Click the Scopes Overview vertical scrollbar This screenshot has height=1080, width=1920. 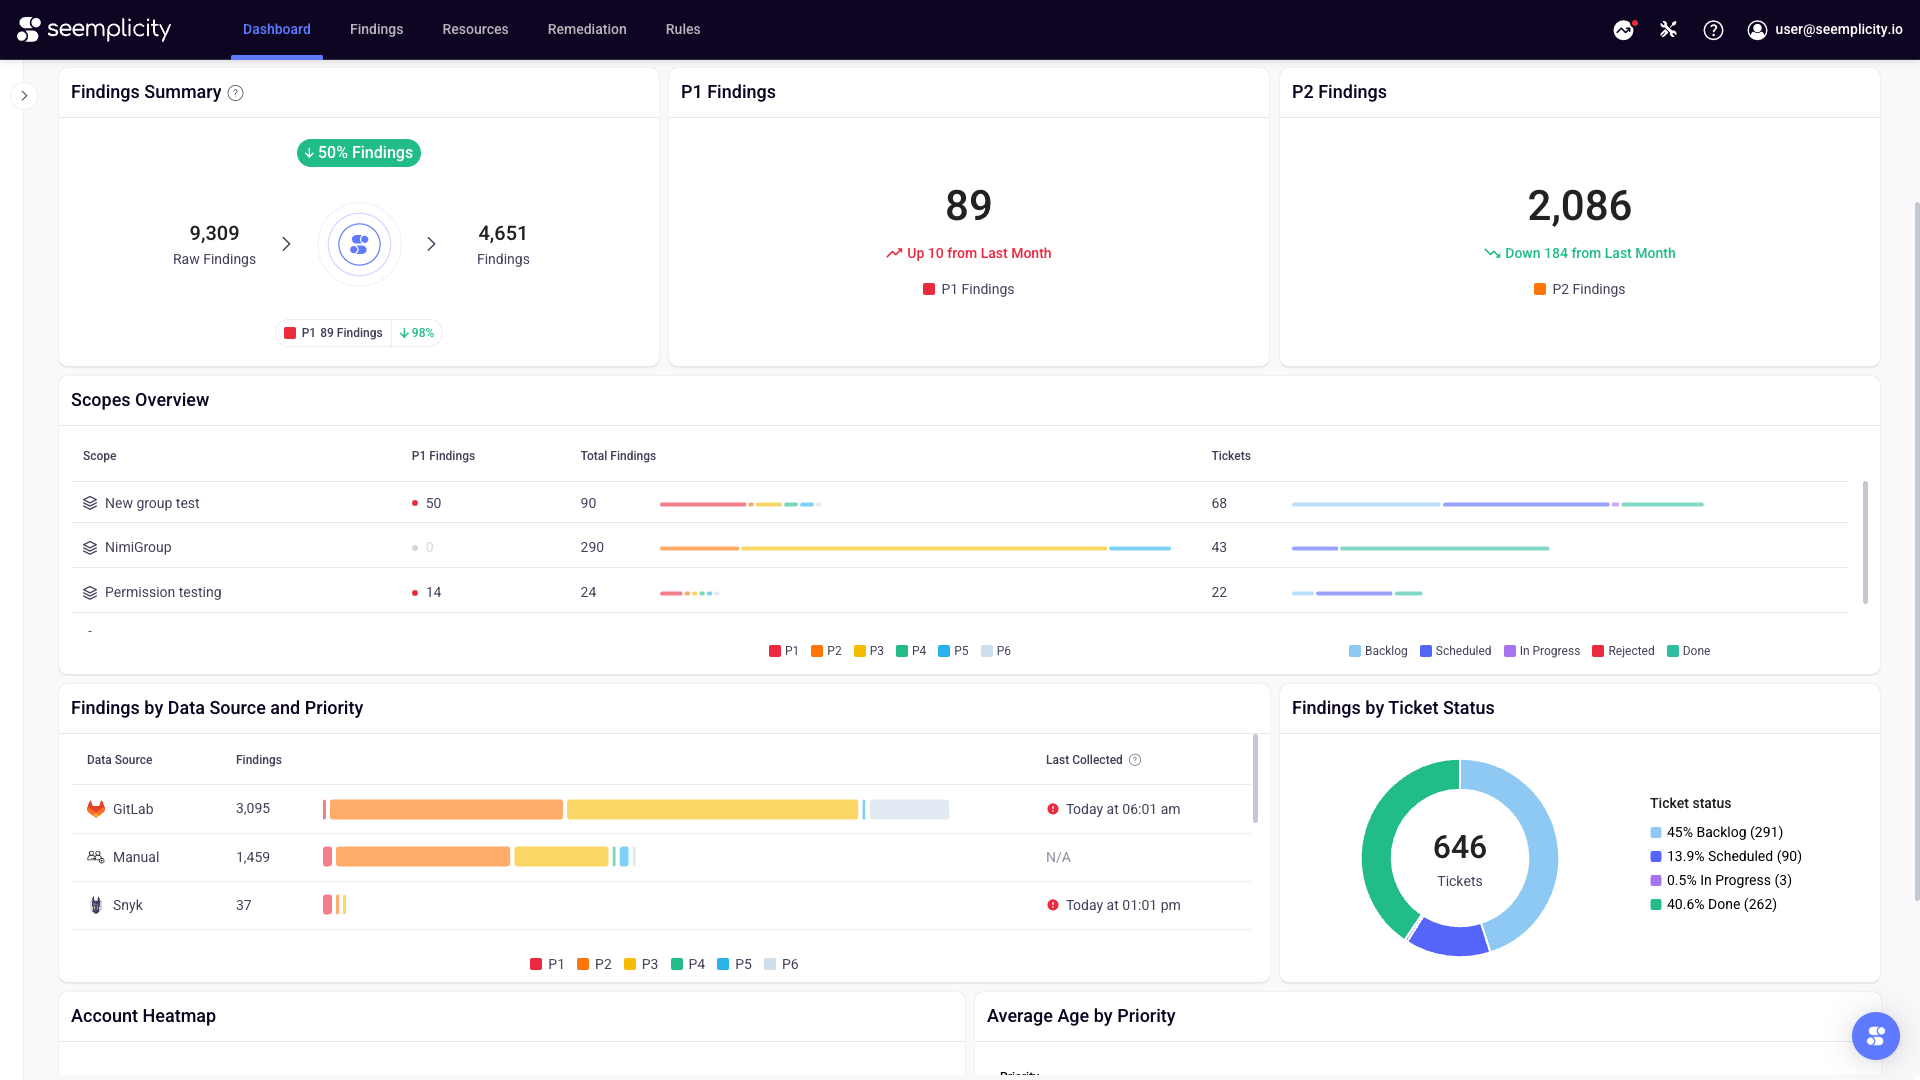coord(1865,540)
